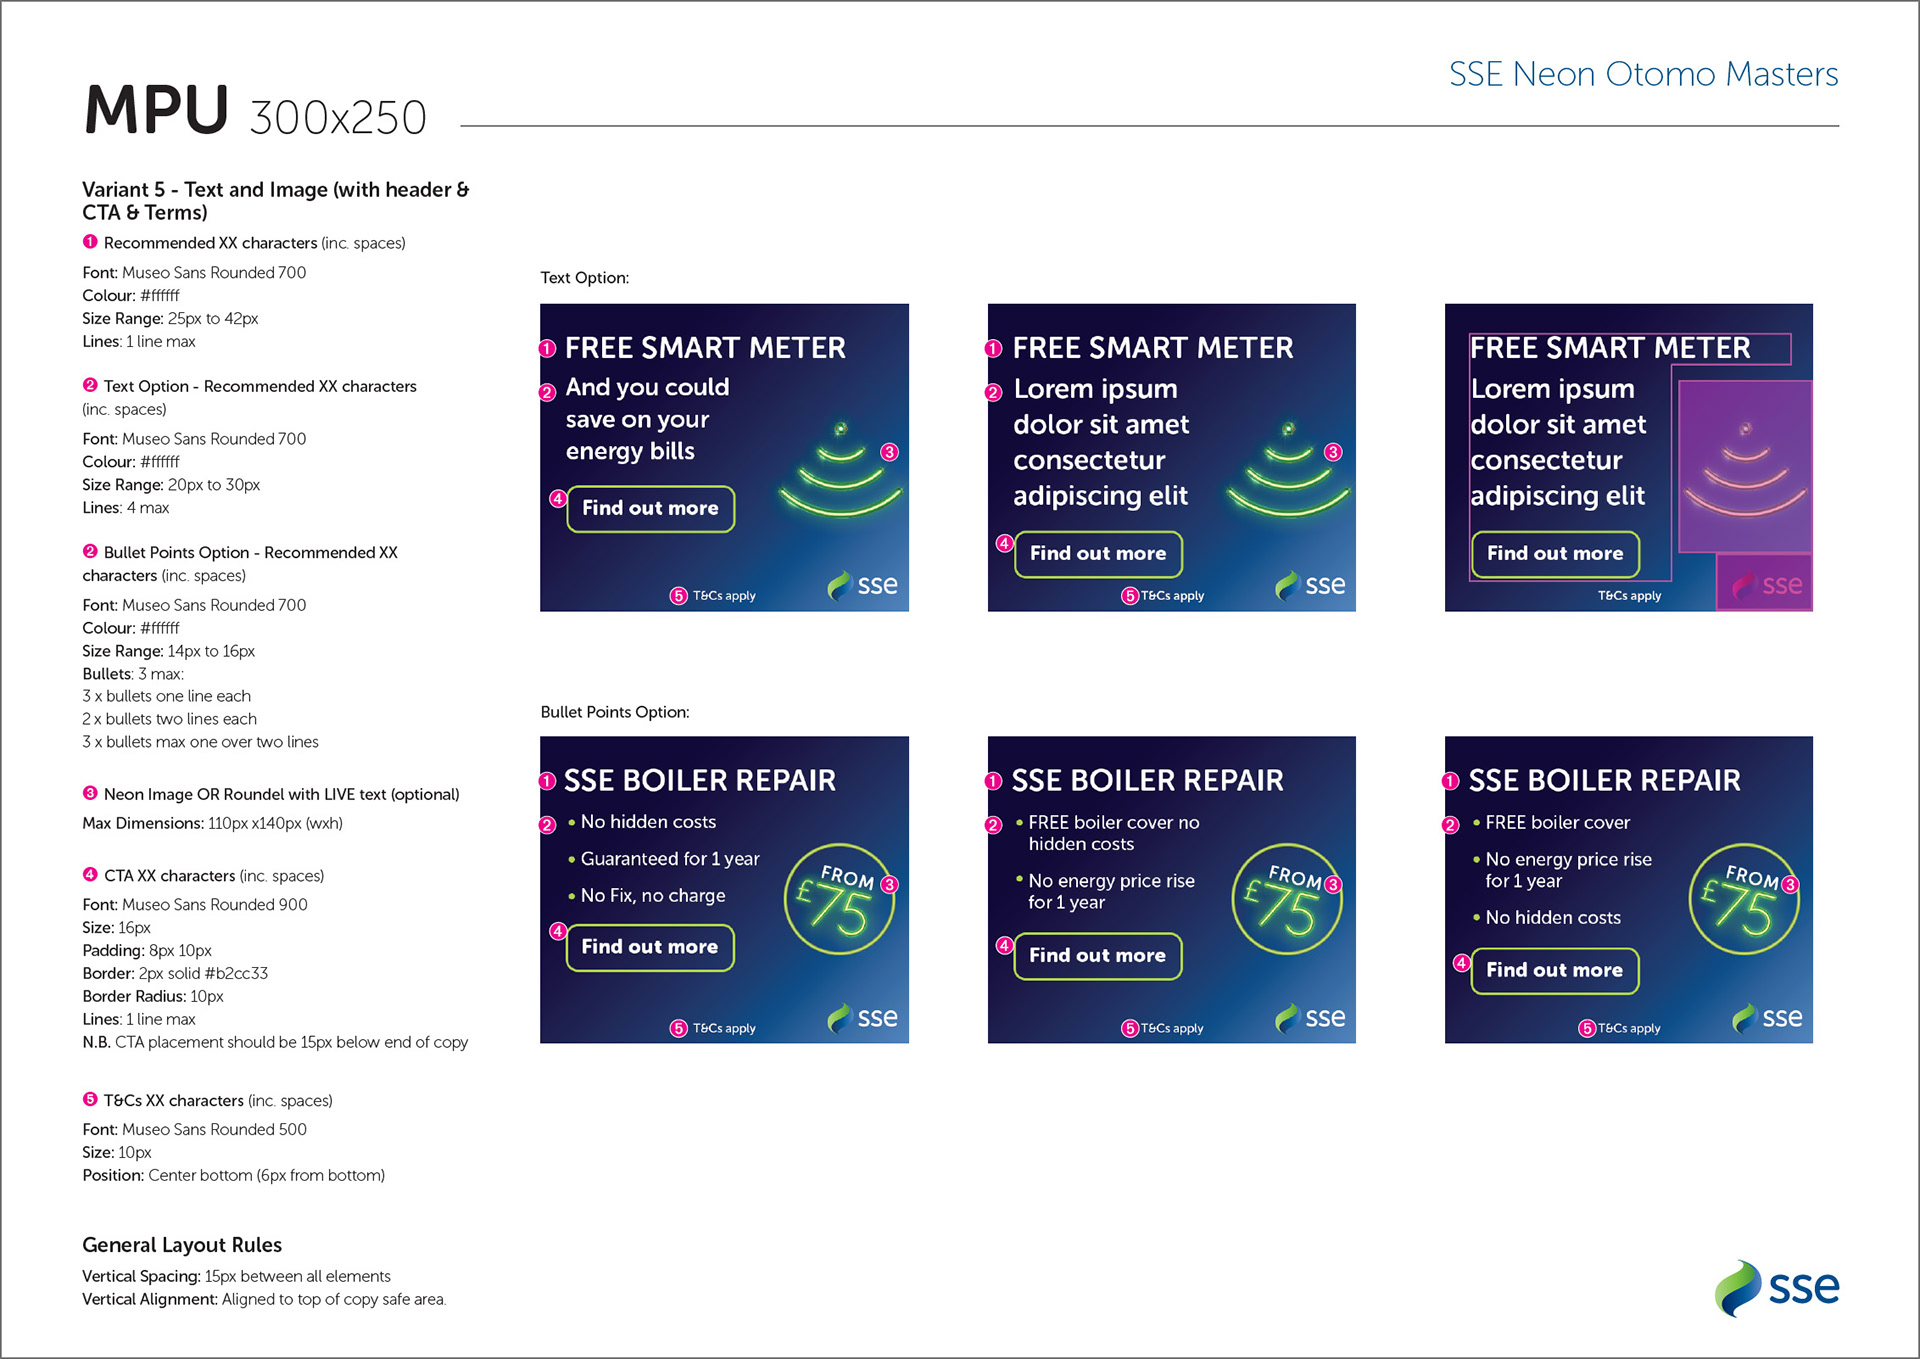Click the 'Text Option:' label above banners
The image size is (1920, 1359).
click(585, 278)
